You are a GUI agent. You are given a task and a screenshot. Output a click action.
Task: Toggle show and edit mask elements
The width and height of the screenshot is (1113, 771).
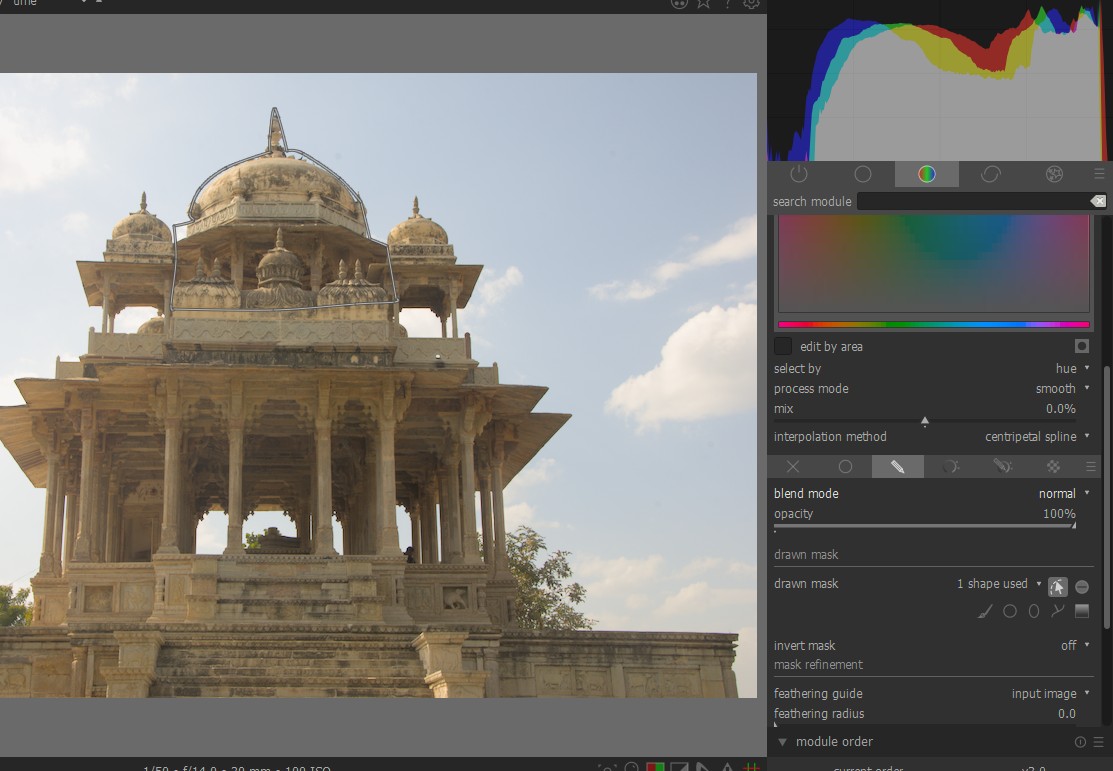[x=1058, y=586]
